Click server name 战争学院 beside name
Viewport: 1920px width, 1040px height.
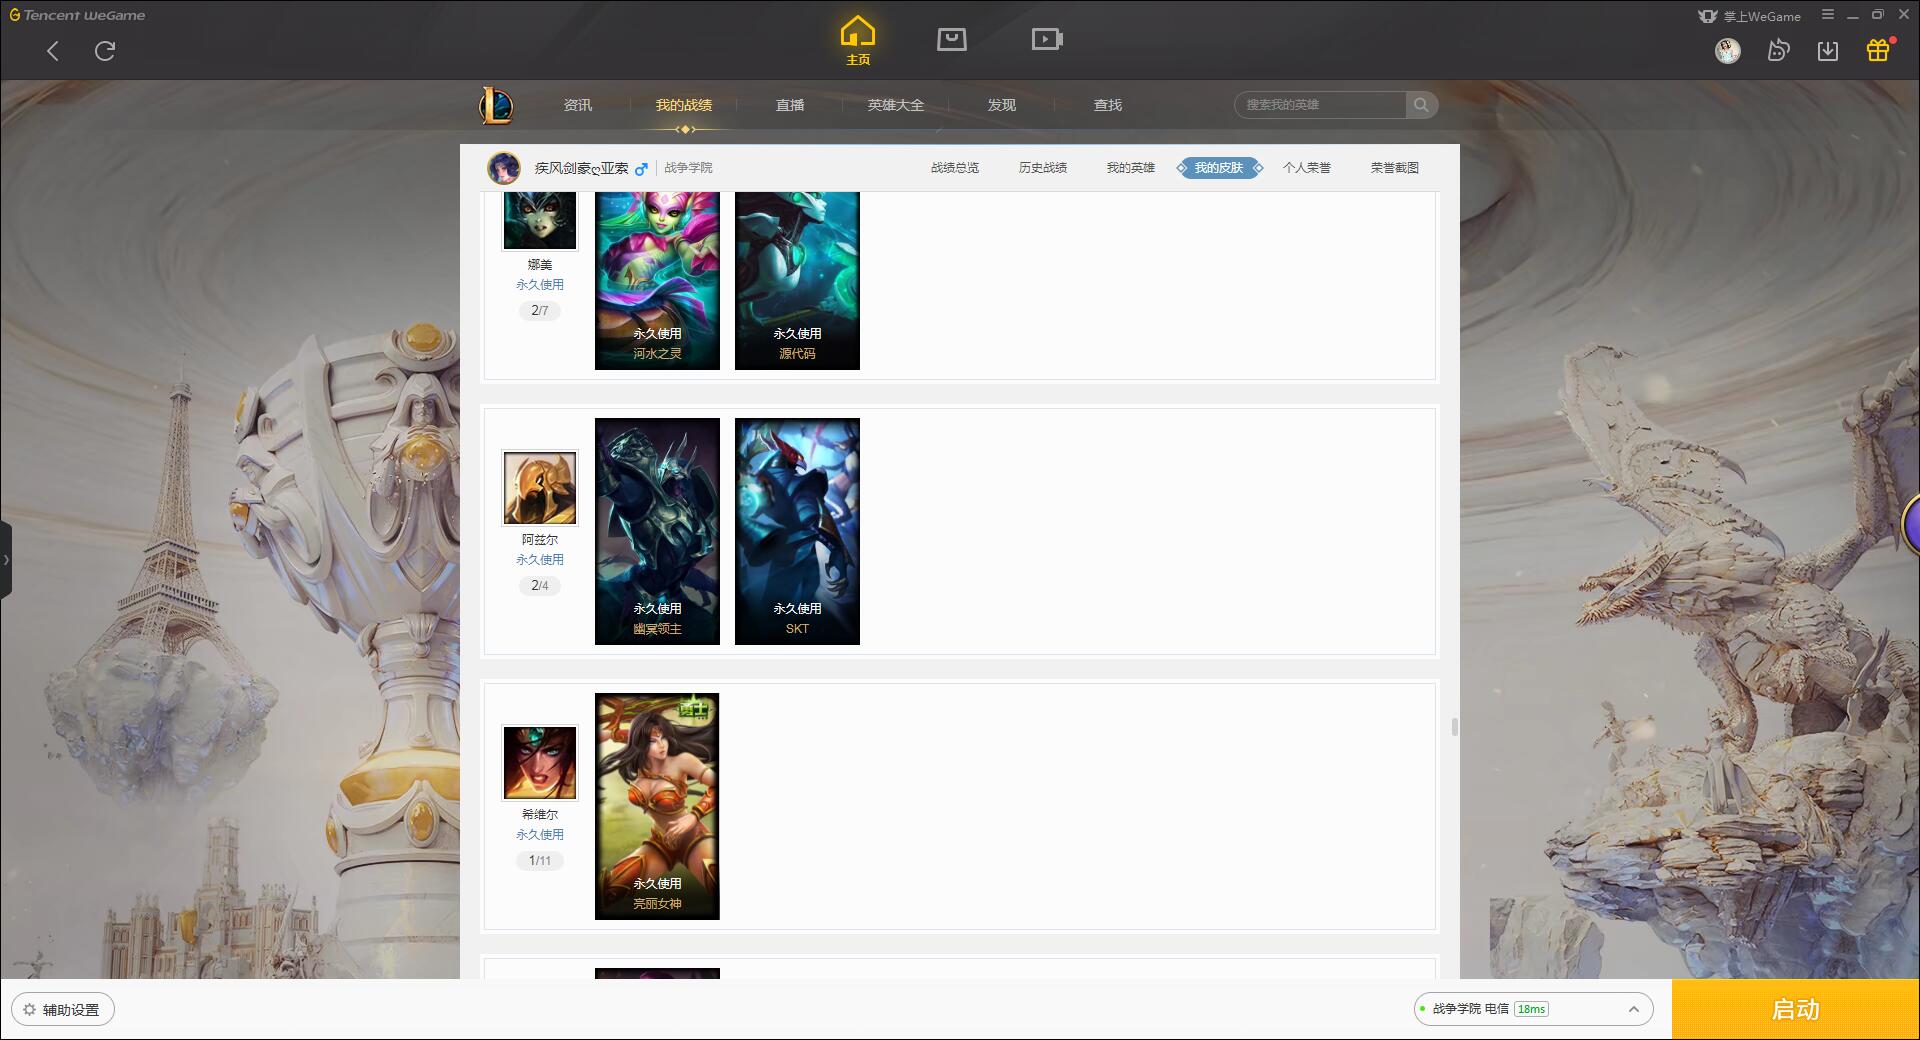tap(689, 168)
